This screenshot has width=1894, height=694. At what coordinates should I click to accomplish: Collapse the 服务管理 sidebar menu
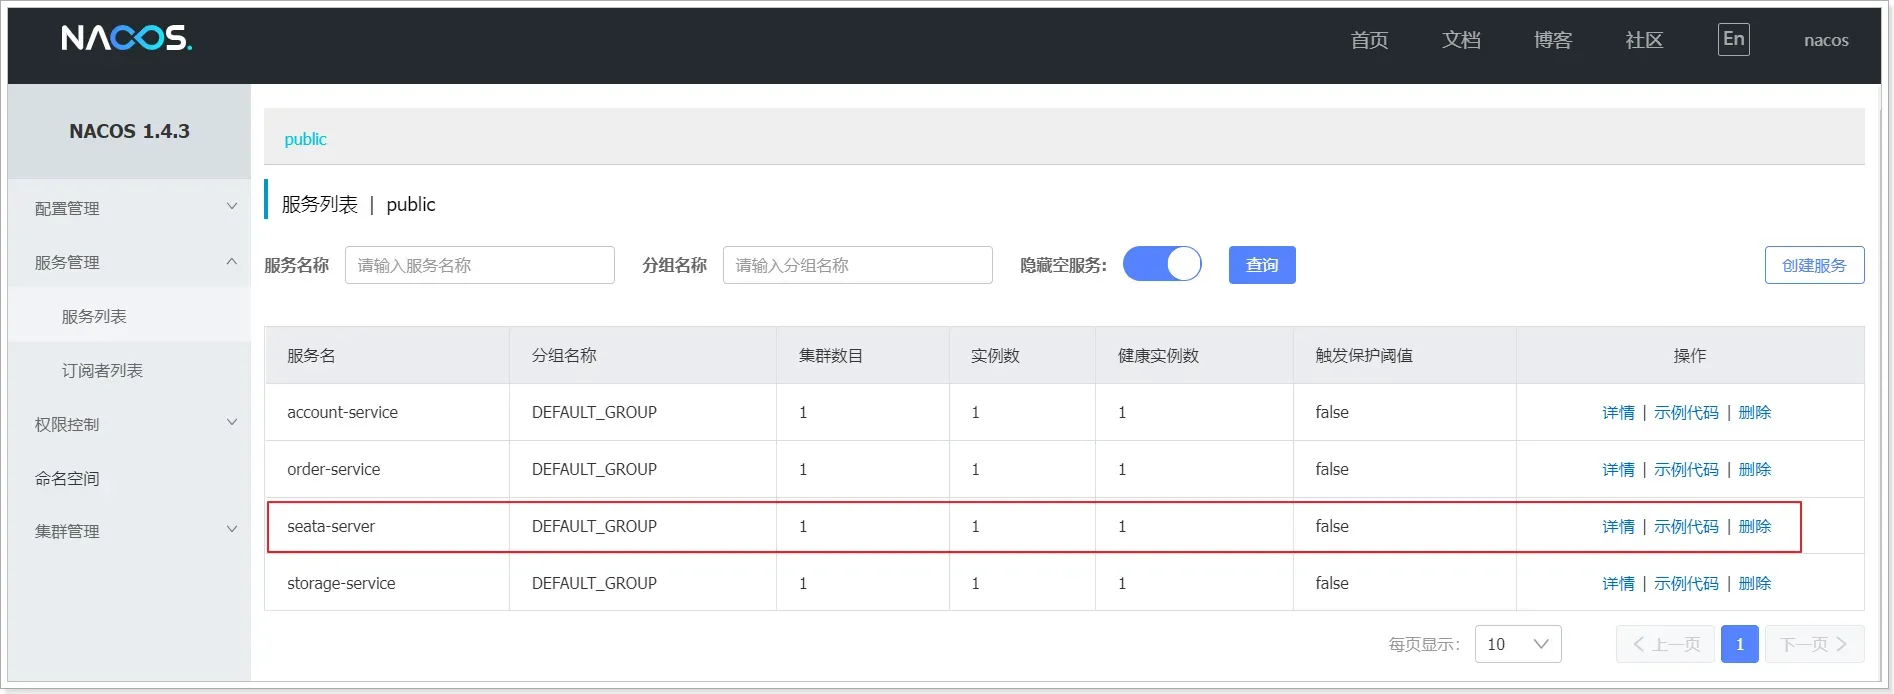[x=130, y=262]
